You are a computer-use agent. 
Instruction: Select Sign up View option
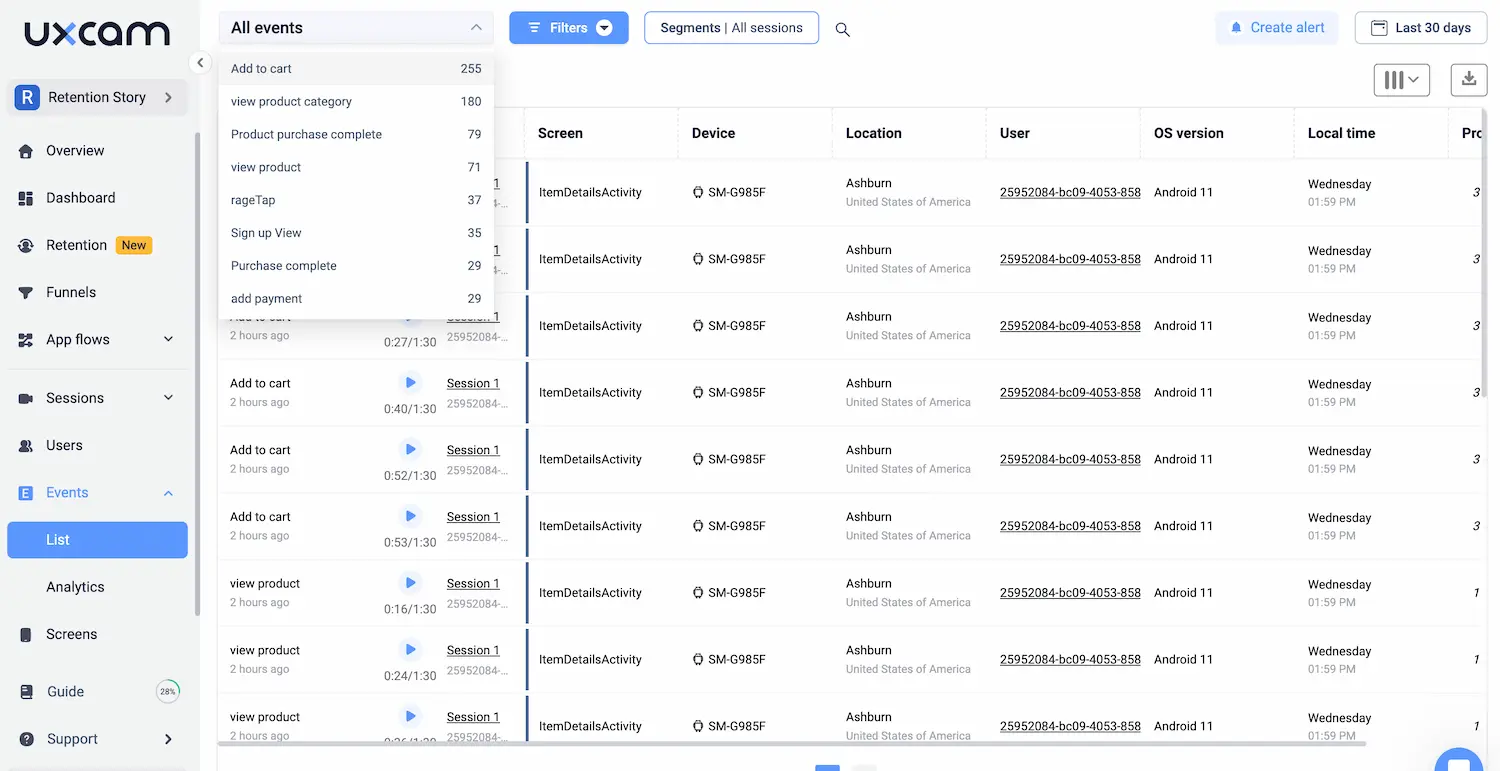click(x=356, y=234)
